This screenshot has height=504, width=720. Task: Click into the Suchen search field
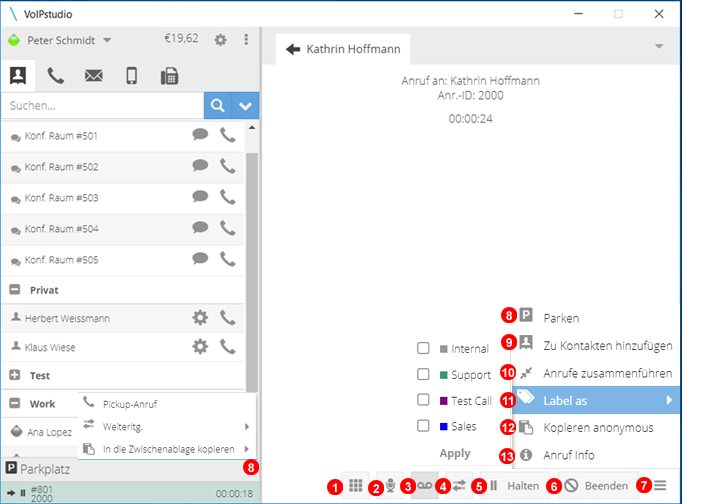[x=100, y=105]
